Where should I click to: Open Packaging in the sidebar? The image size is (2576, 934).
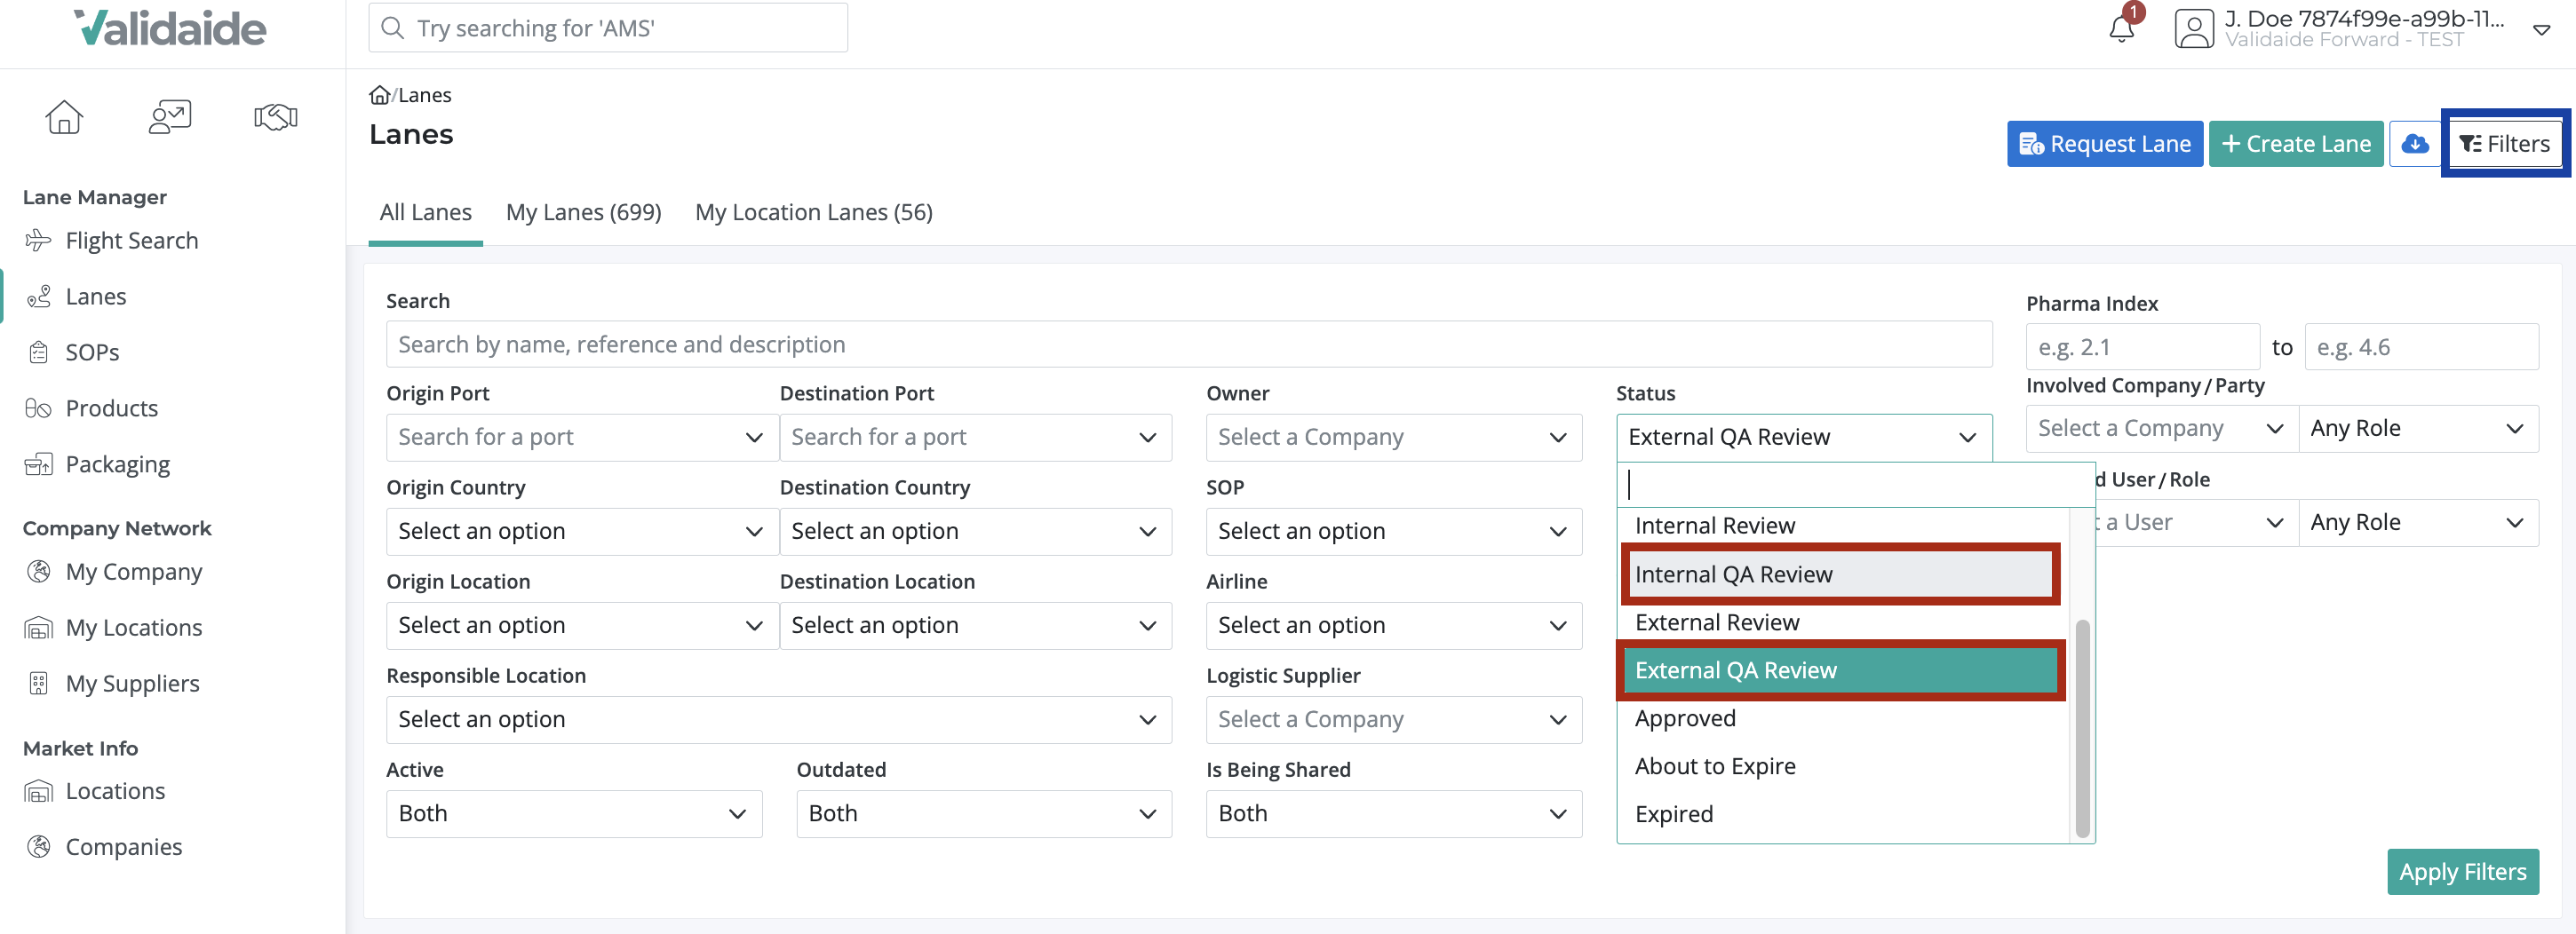117,465
